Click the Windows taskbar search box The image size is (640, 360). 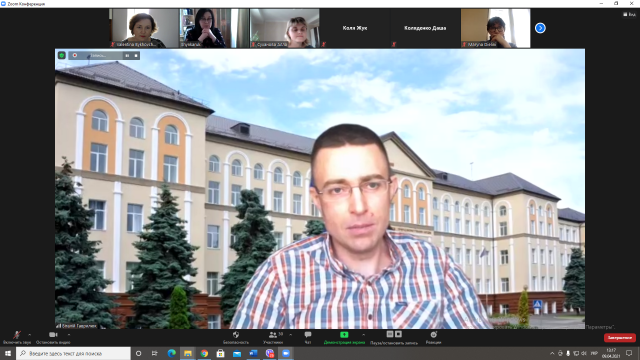[x=73, y=353]
